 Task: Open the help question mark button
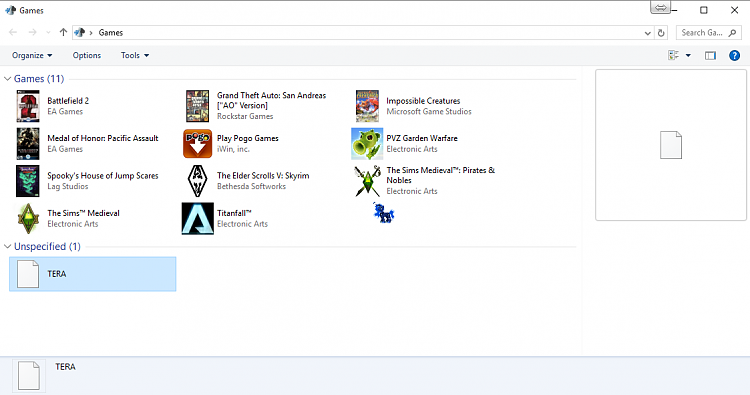(x=734, y=55)
